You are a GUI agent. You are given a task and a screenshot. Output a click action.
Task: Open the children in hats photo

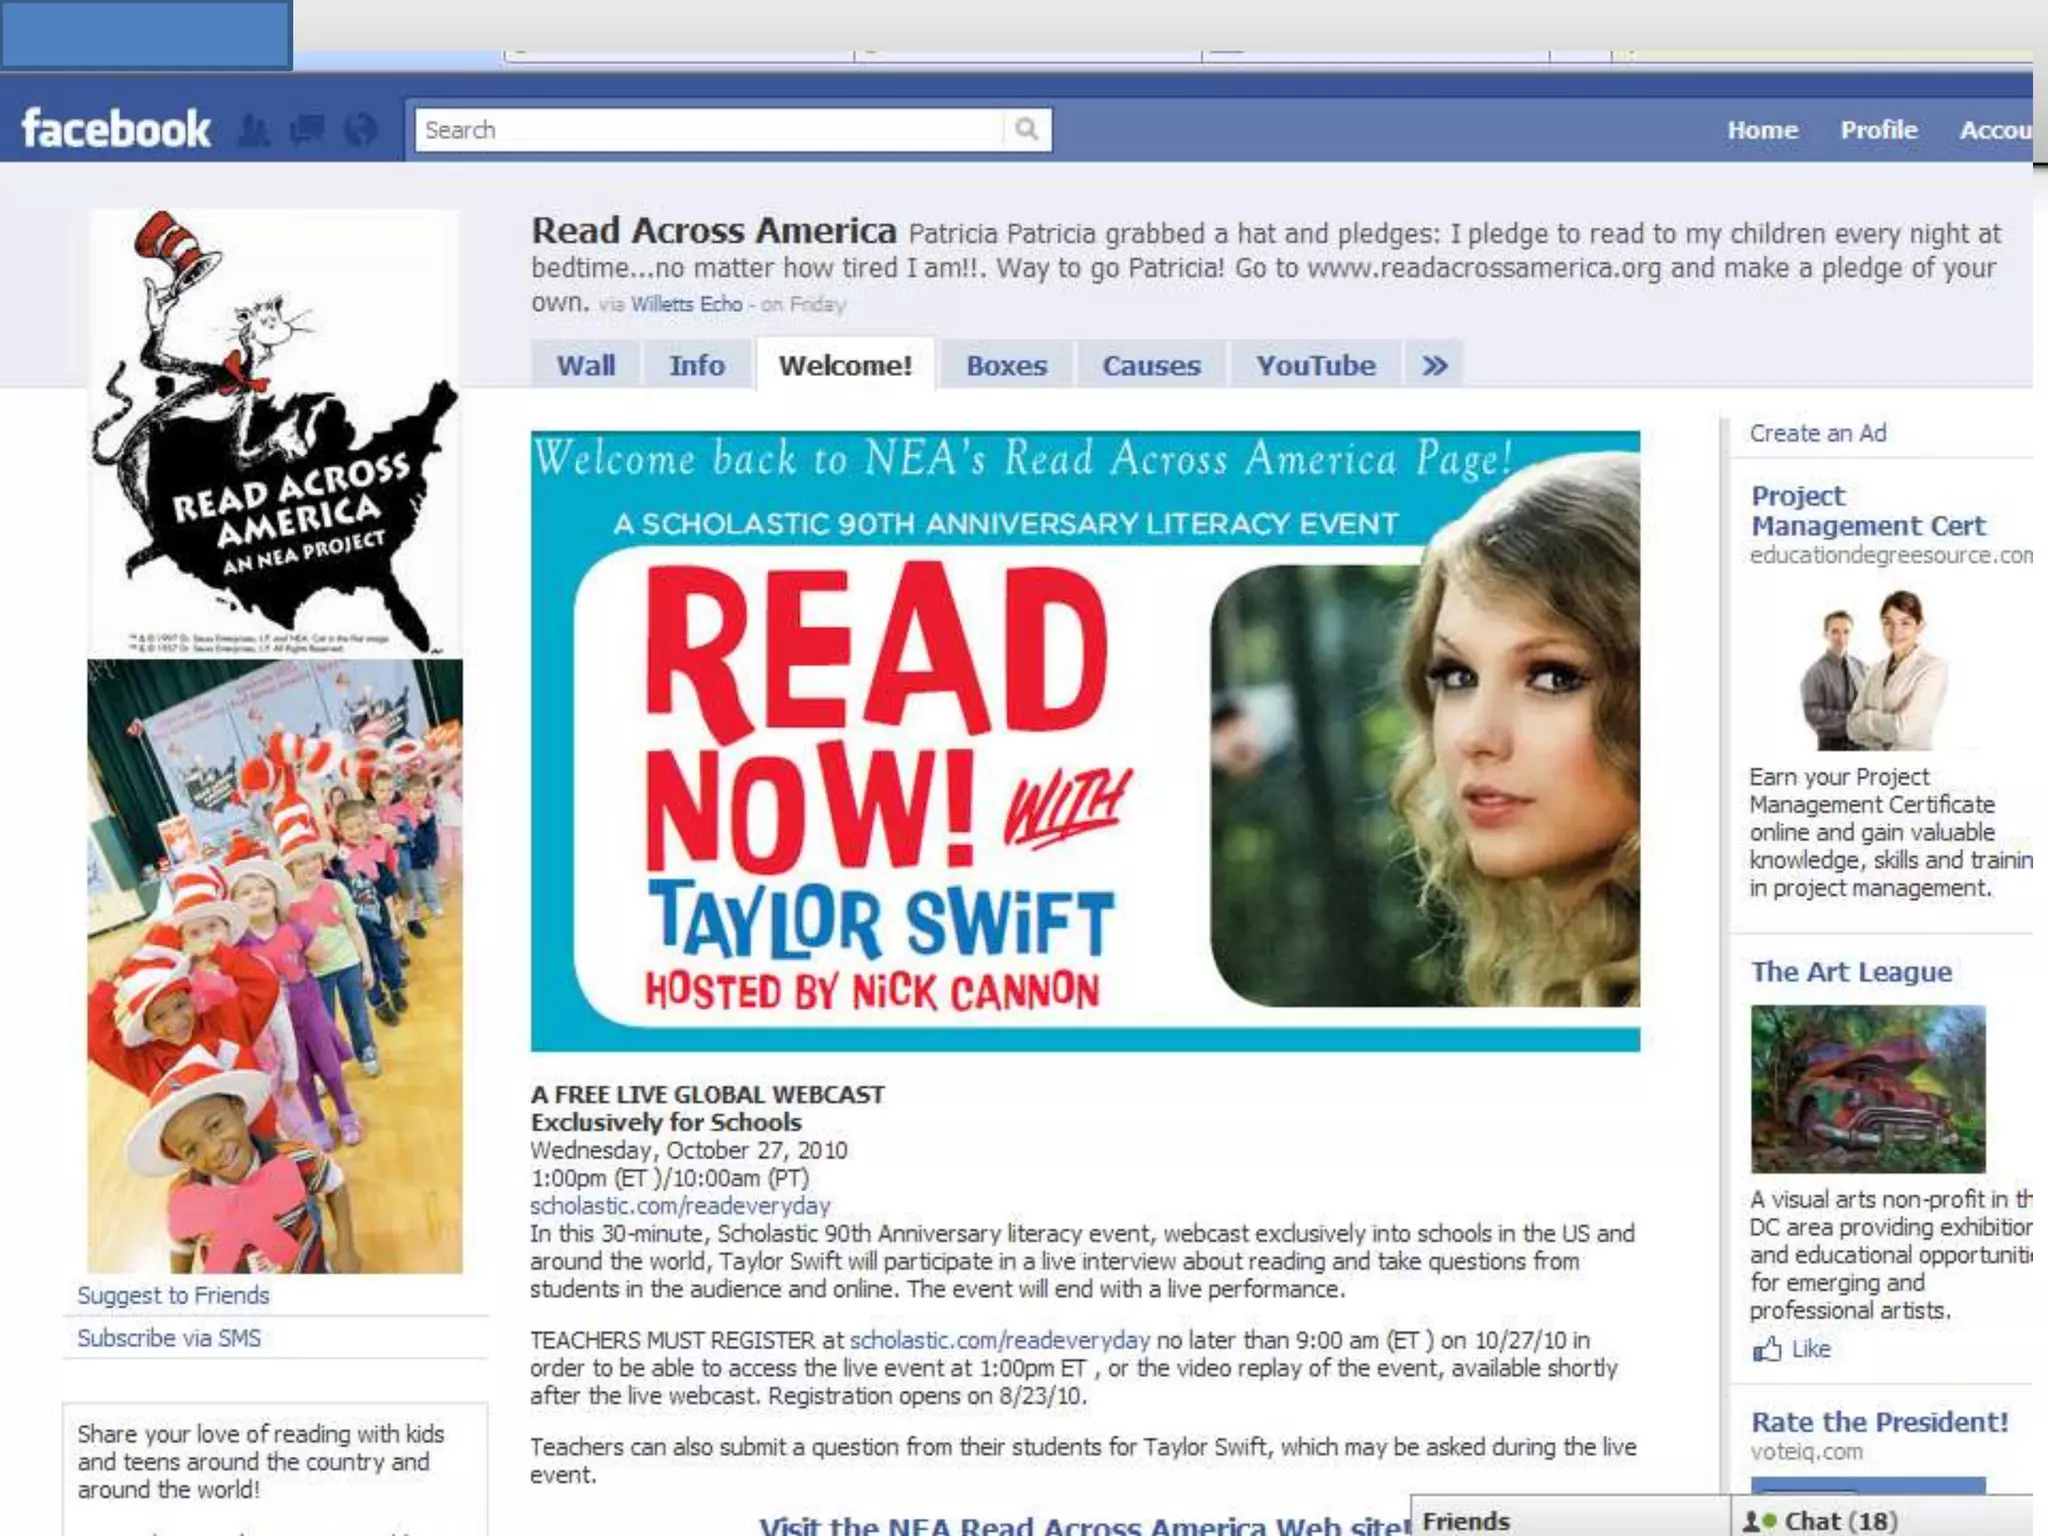click(x=275, y=965)
